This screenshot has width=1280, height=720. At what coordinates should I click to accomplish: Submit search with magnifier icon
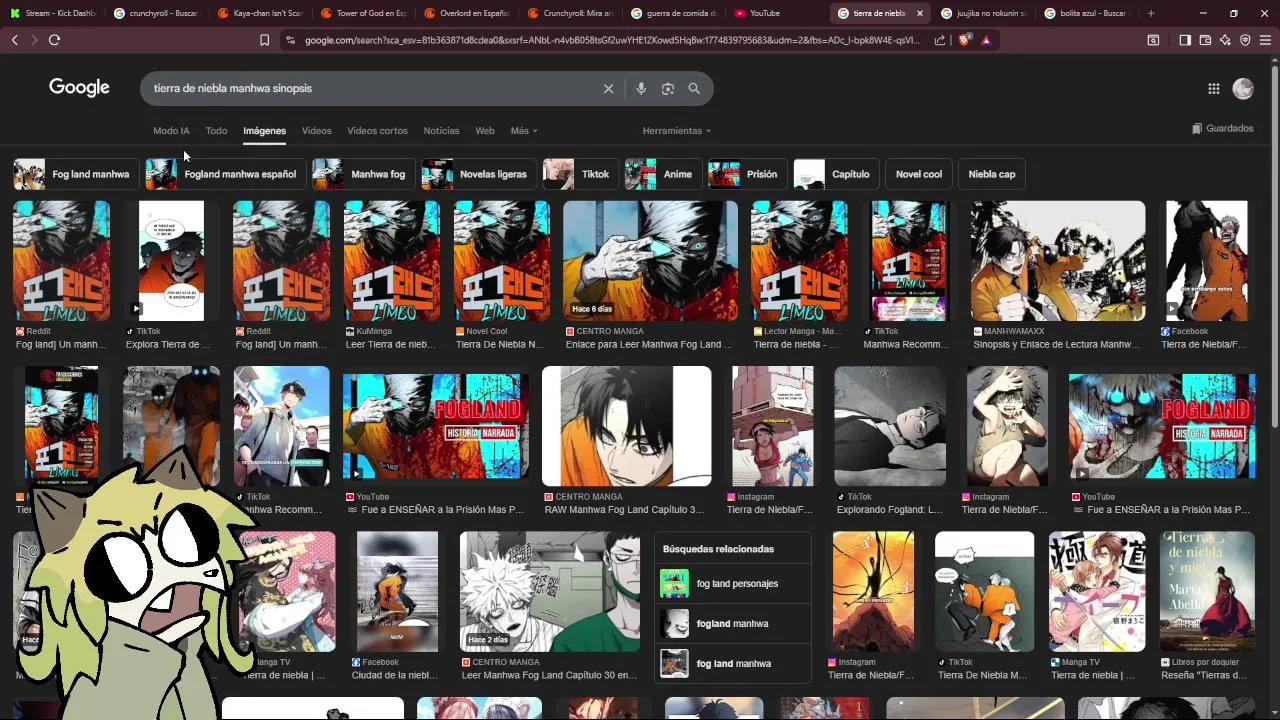tap(694, 88)
